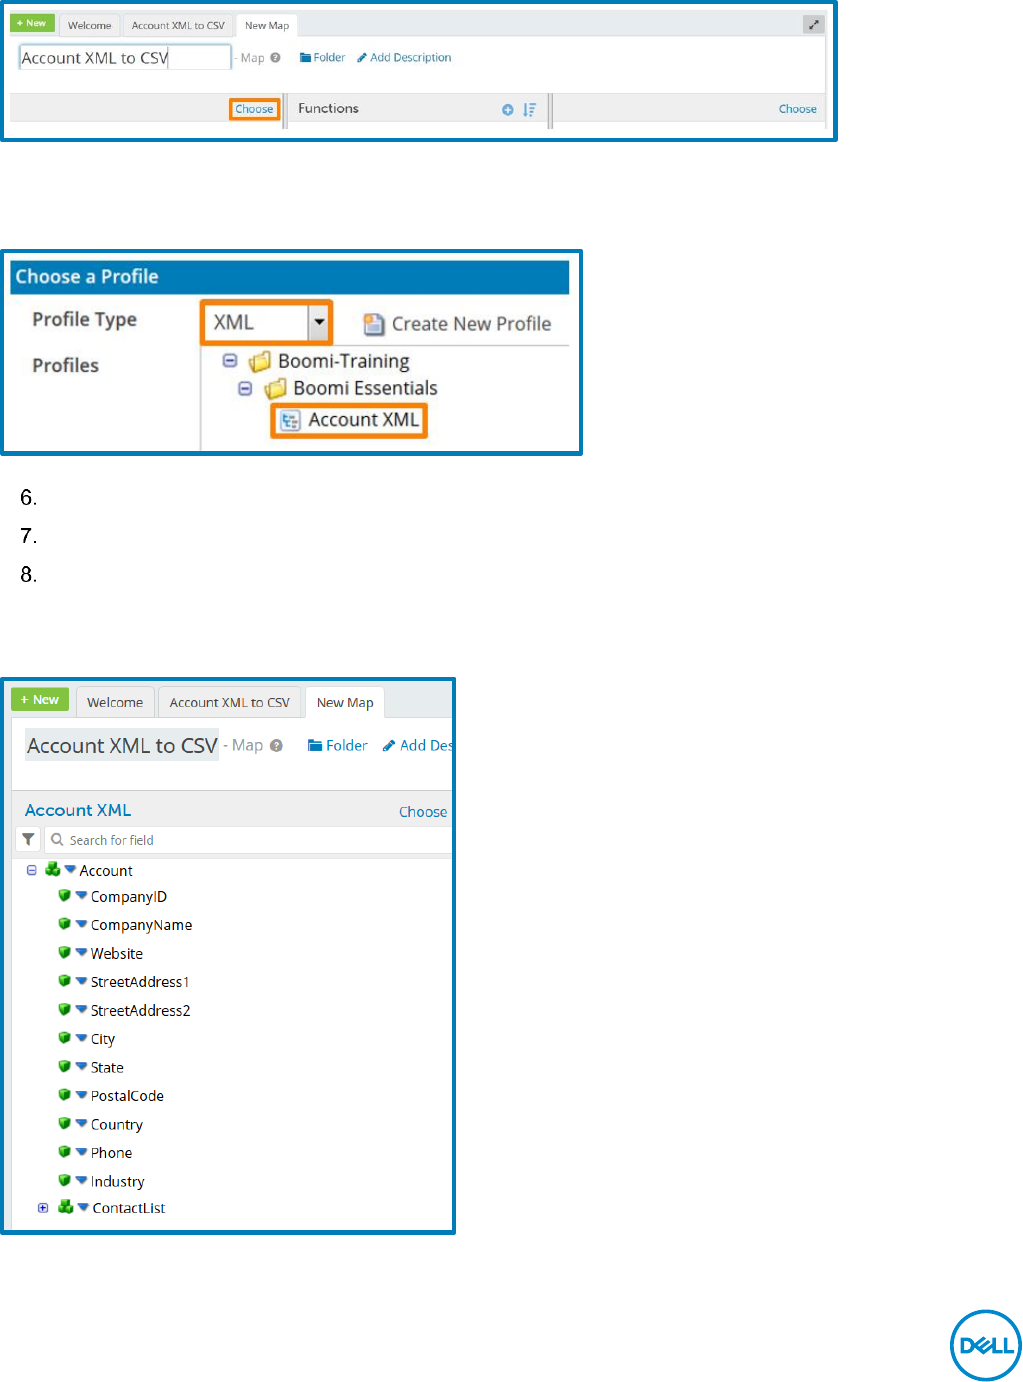Click the green icon beside StreetAddress2
The width and height of the screenshot is (1023, 1382).
click(64, 1009)
